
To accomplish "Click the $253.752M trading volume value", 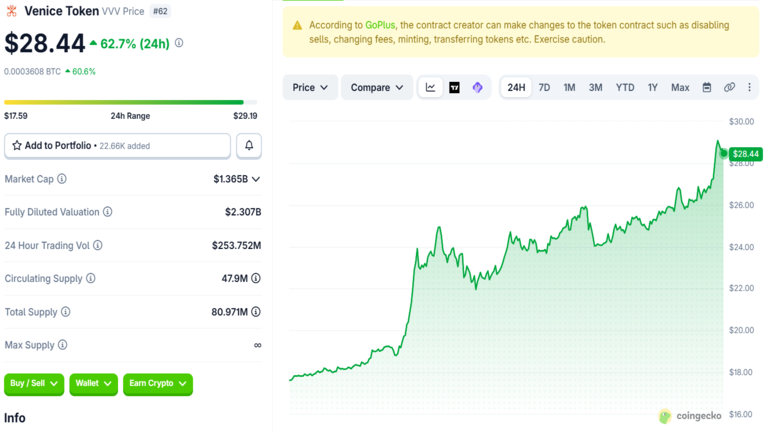I will (237, 245).
